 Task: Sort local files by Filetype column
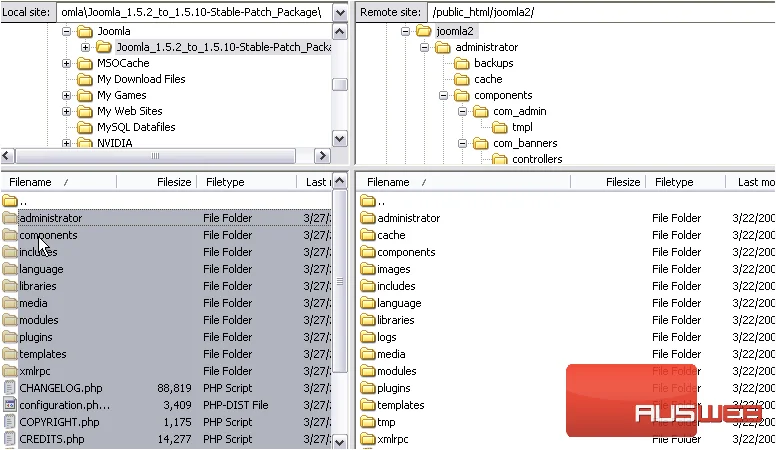click(x=246, y=182)
